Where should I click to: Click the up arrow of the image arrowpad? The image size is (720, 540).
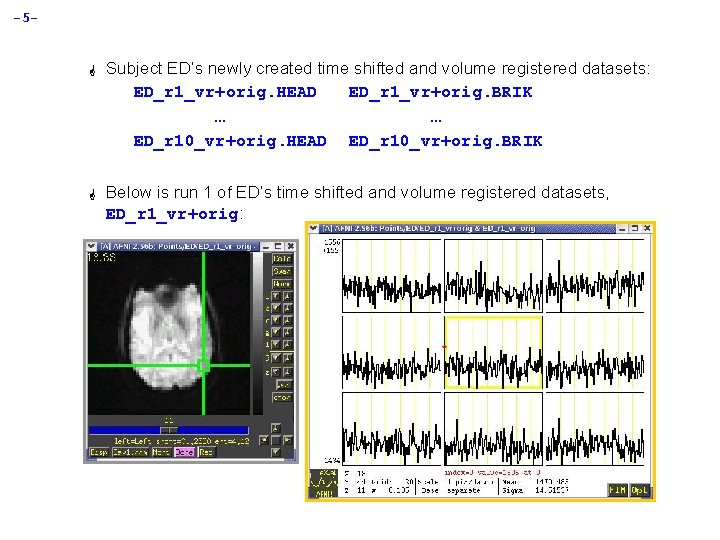pyautogui.click(x=276, y=428)
